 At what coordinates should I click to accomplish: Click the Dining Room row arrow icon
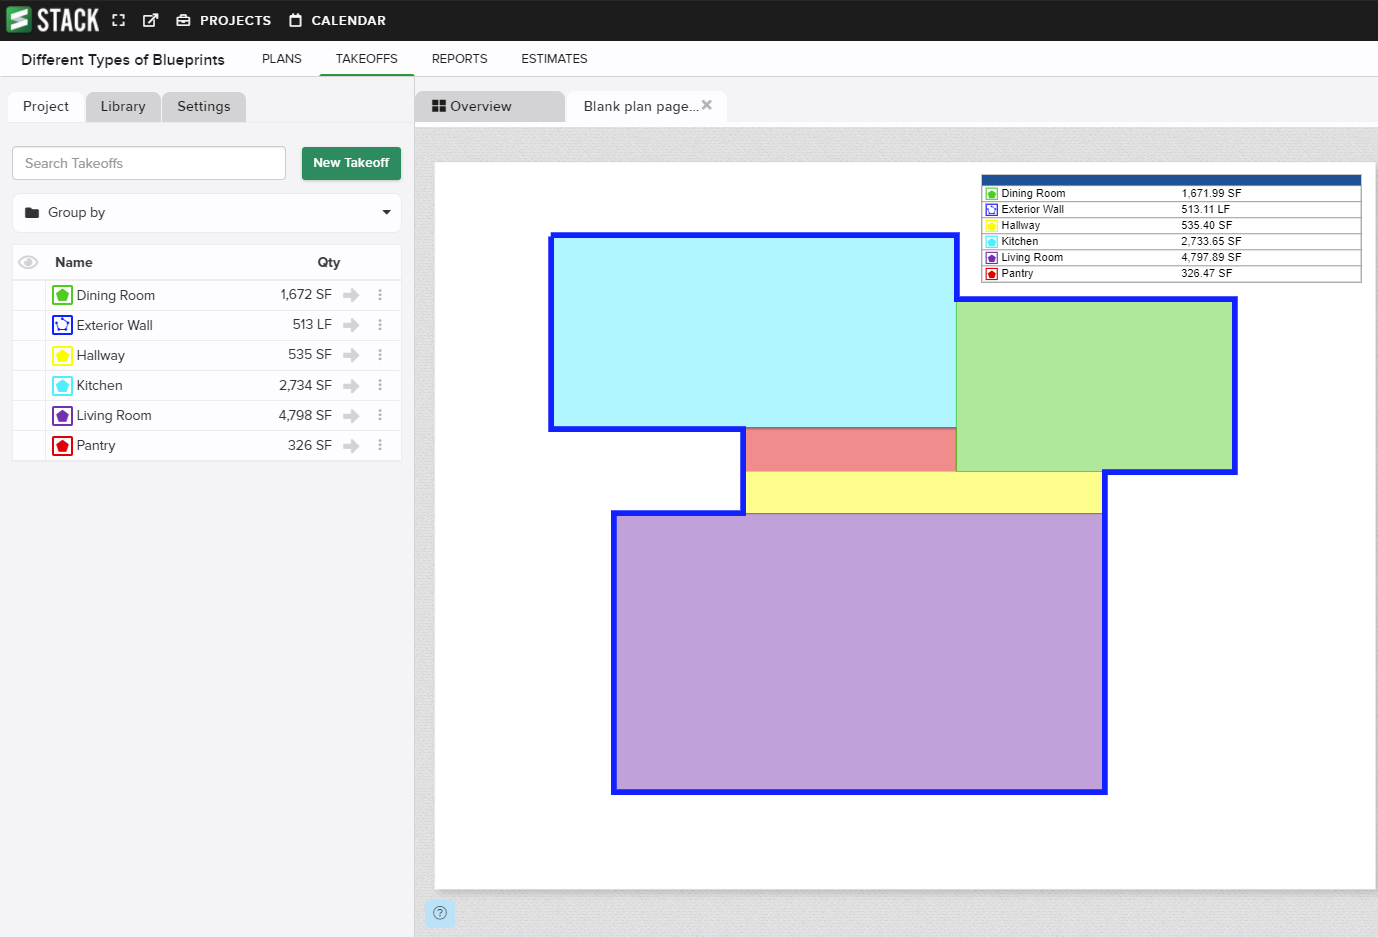tap(351, 295)
